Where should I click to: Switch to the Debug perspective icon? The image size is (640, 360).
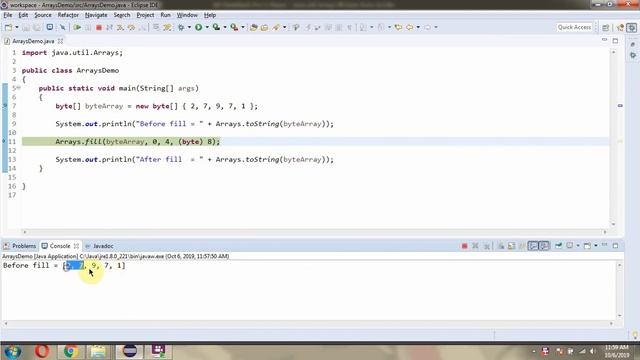click(631, 27)
